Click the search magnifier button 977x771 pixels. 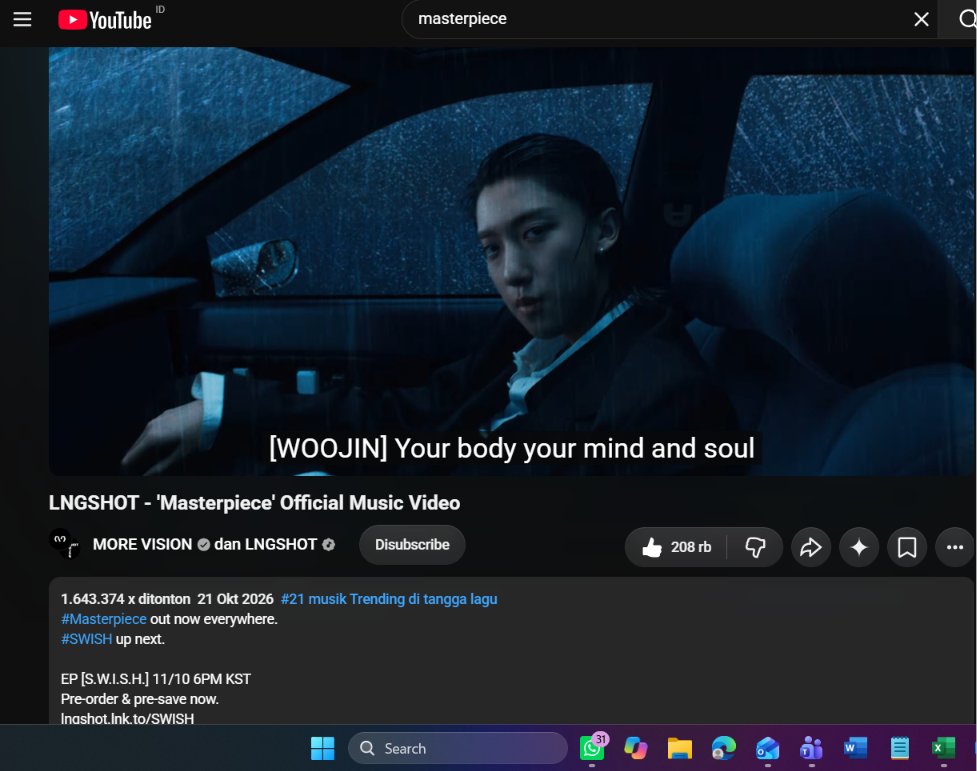point(966,19)
